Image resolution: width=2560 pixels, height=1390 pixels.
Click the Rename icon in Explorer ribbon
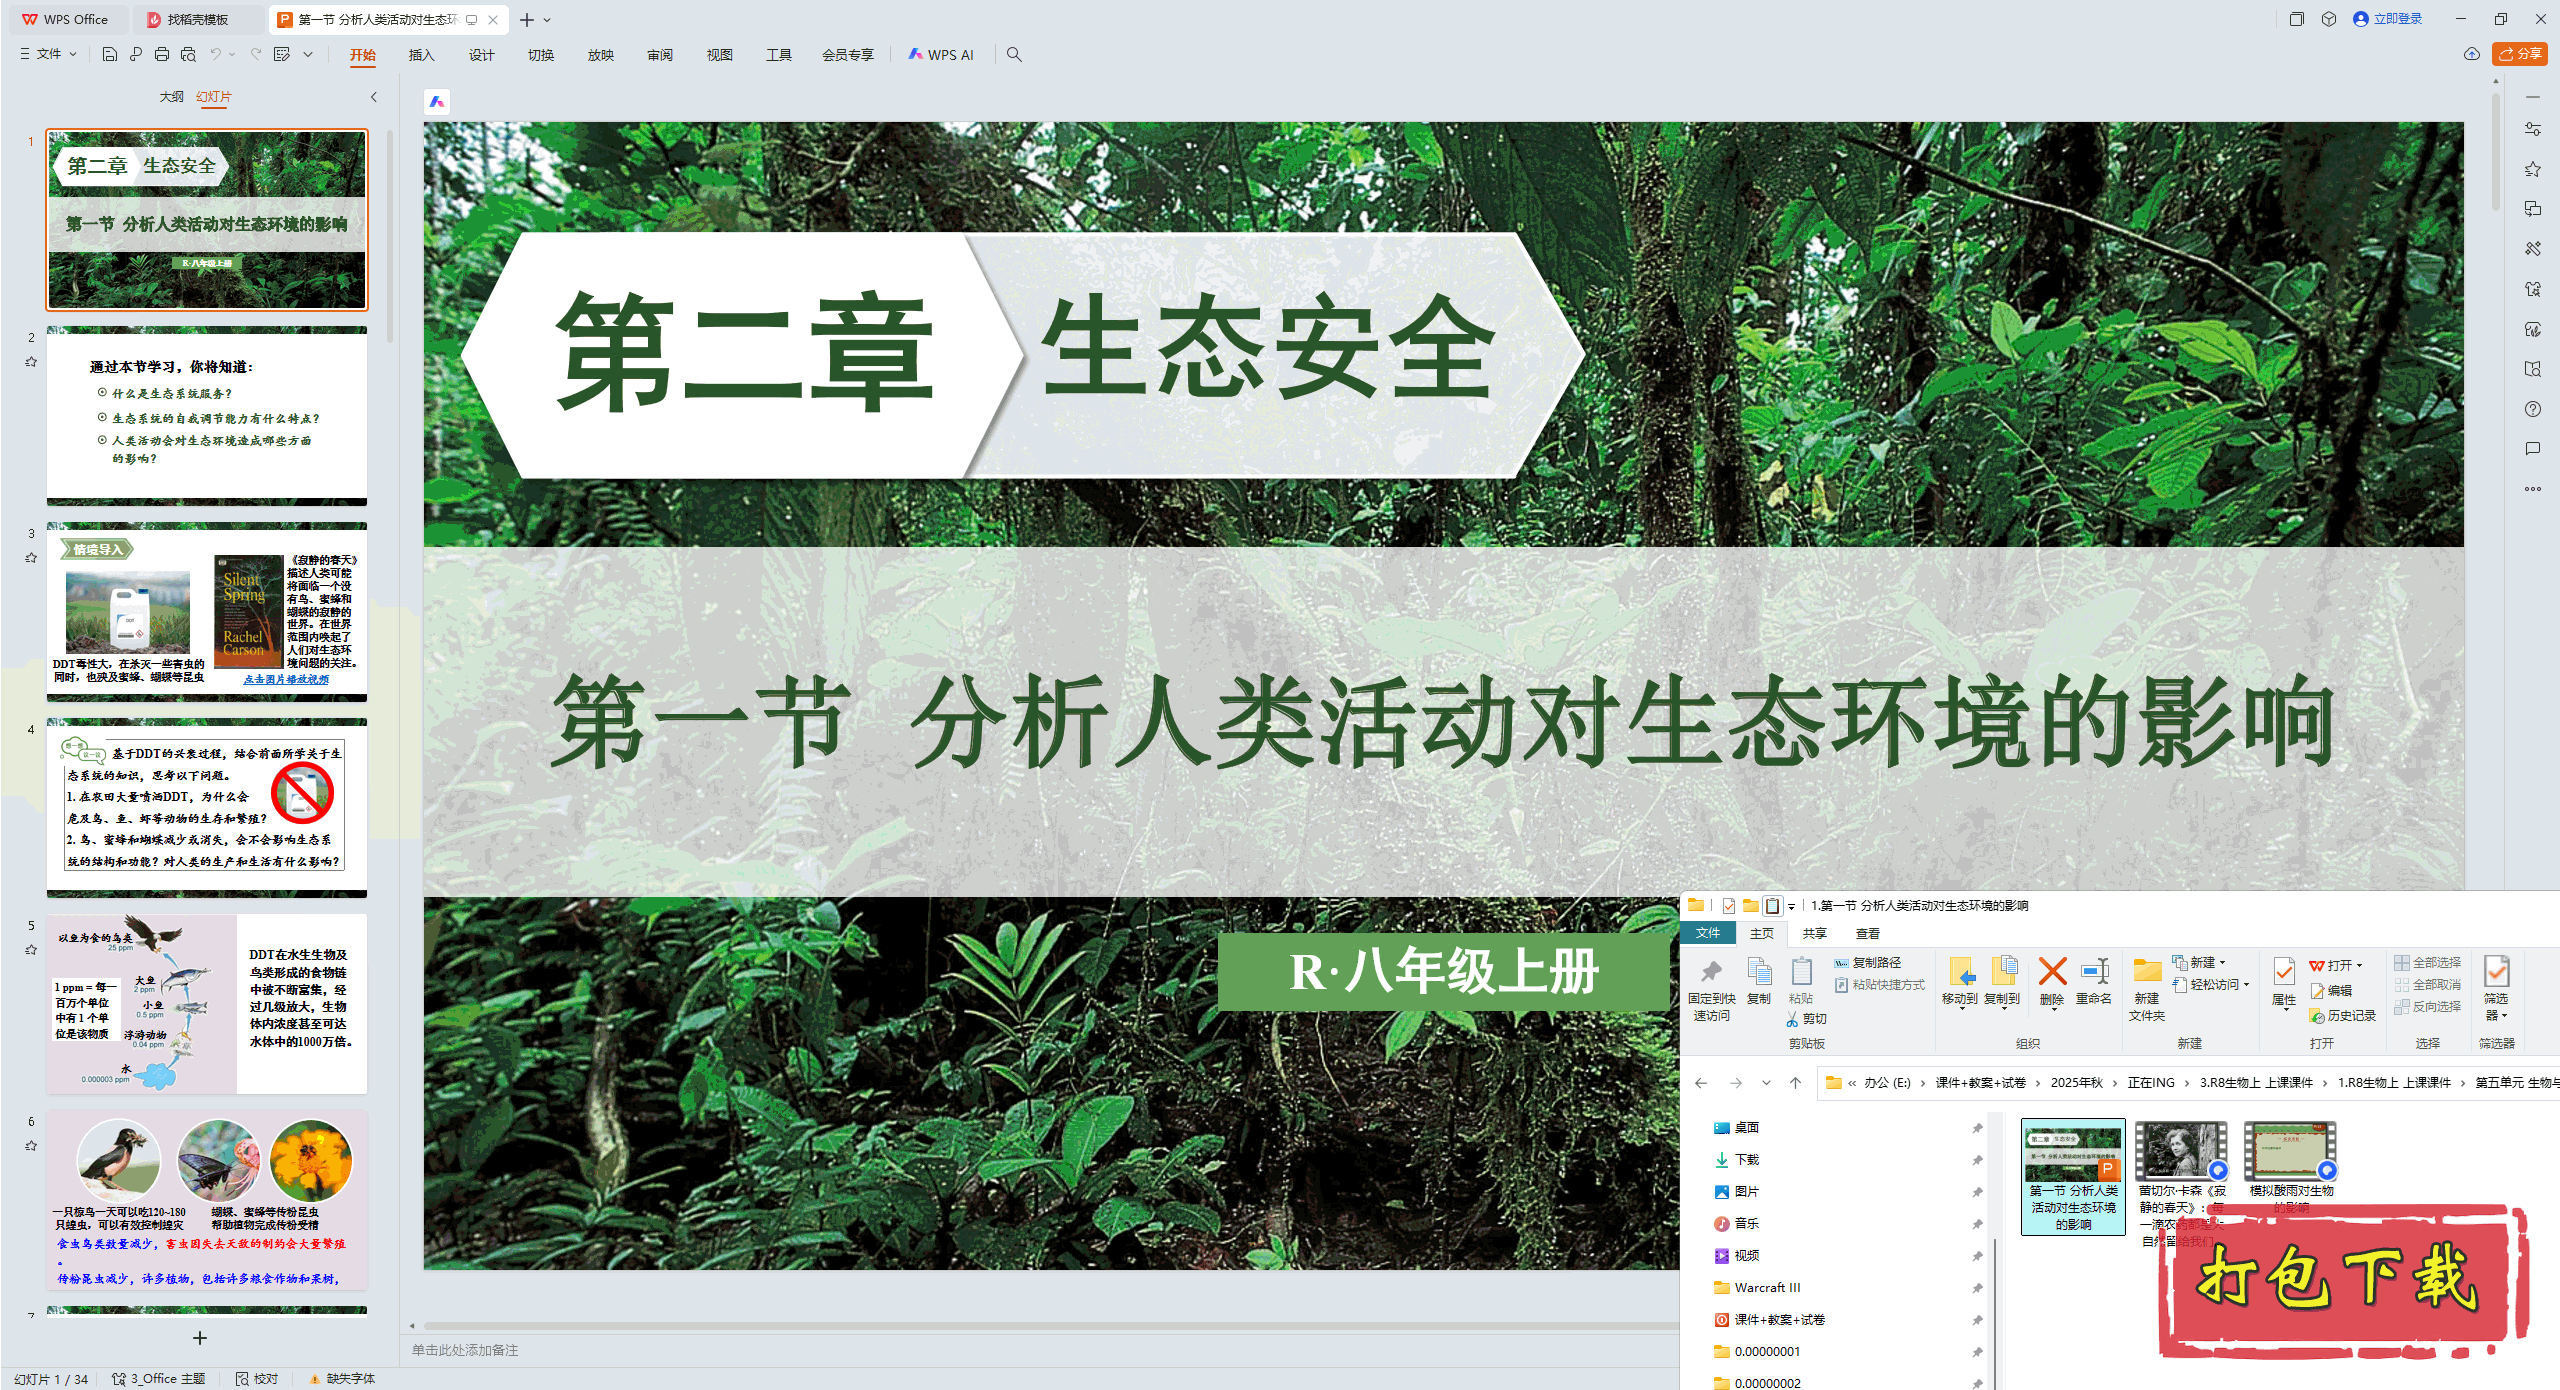tap(2094, 973)
